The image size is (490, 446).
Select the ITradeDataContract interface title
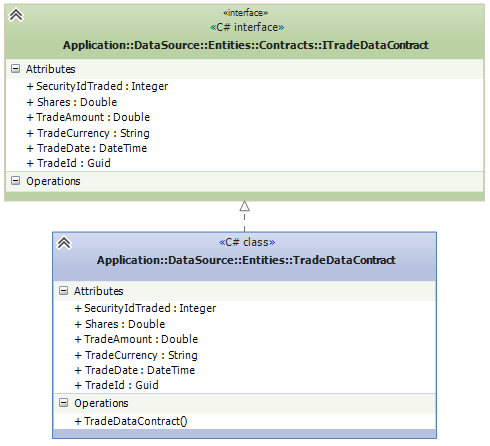(246, 45)
